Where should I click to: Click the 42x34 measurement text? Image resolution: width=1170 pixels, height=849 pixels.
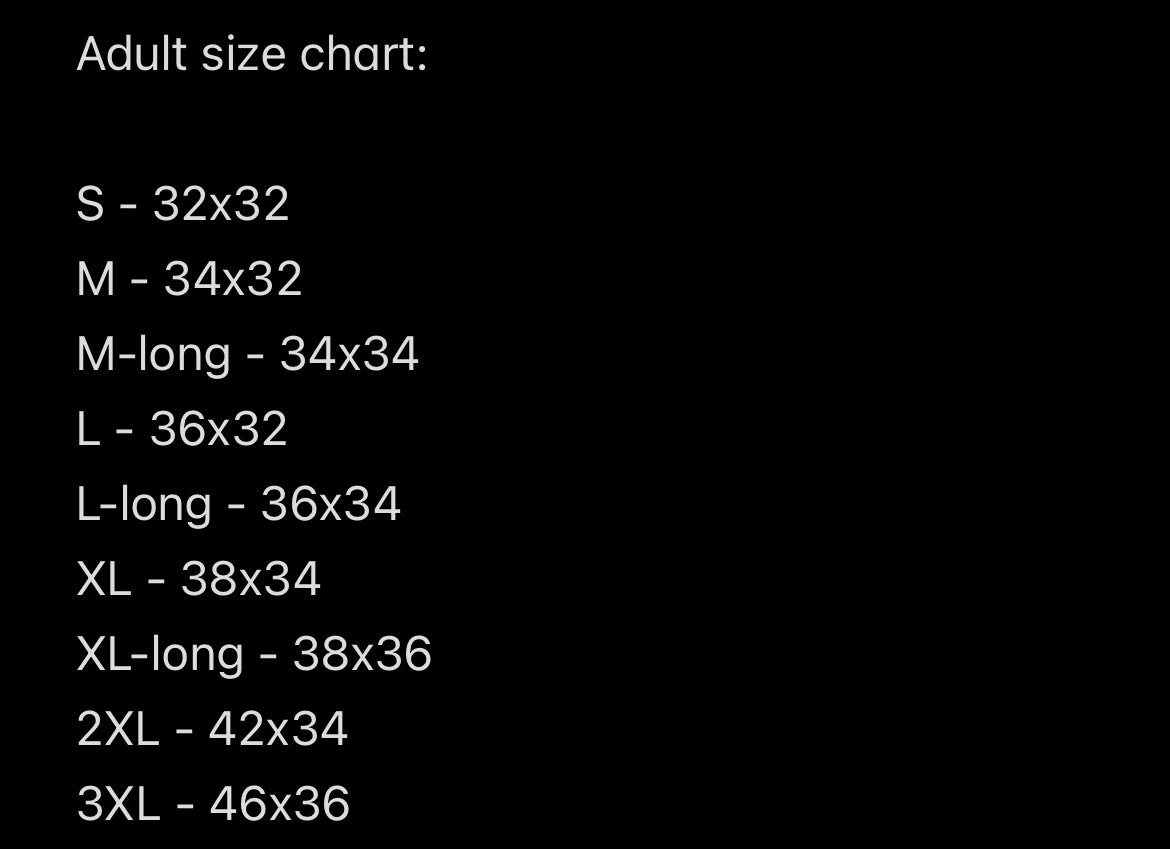278,729
